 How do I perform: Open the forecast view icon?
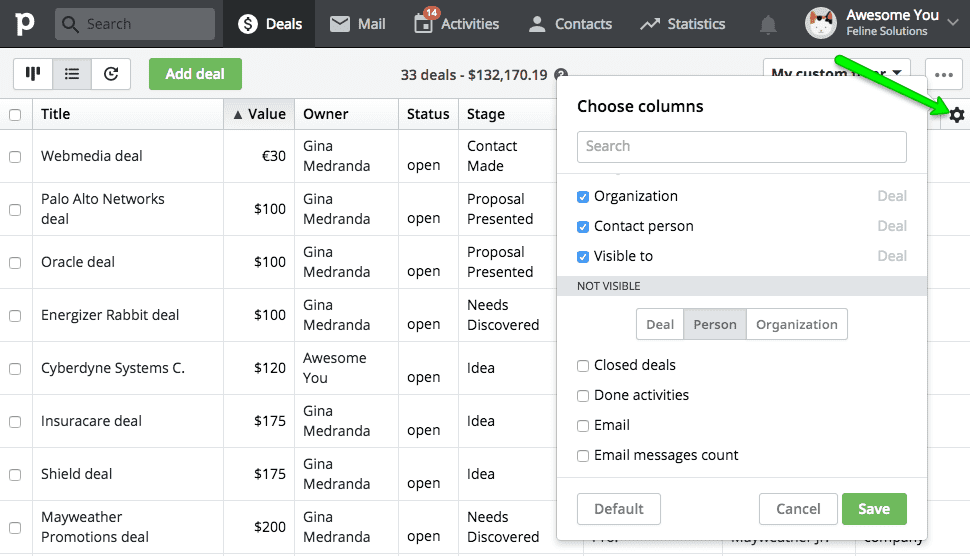[111, 74]
